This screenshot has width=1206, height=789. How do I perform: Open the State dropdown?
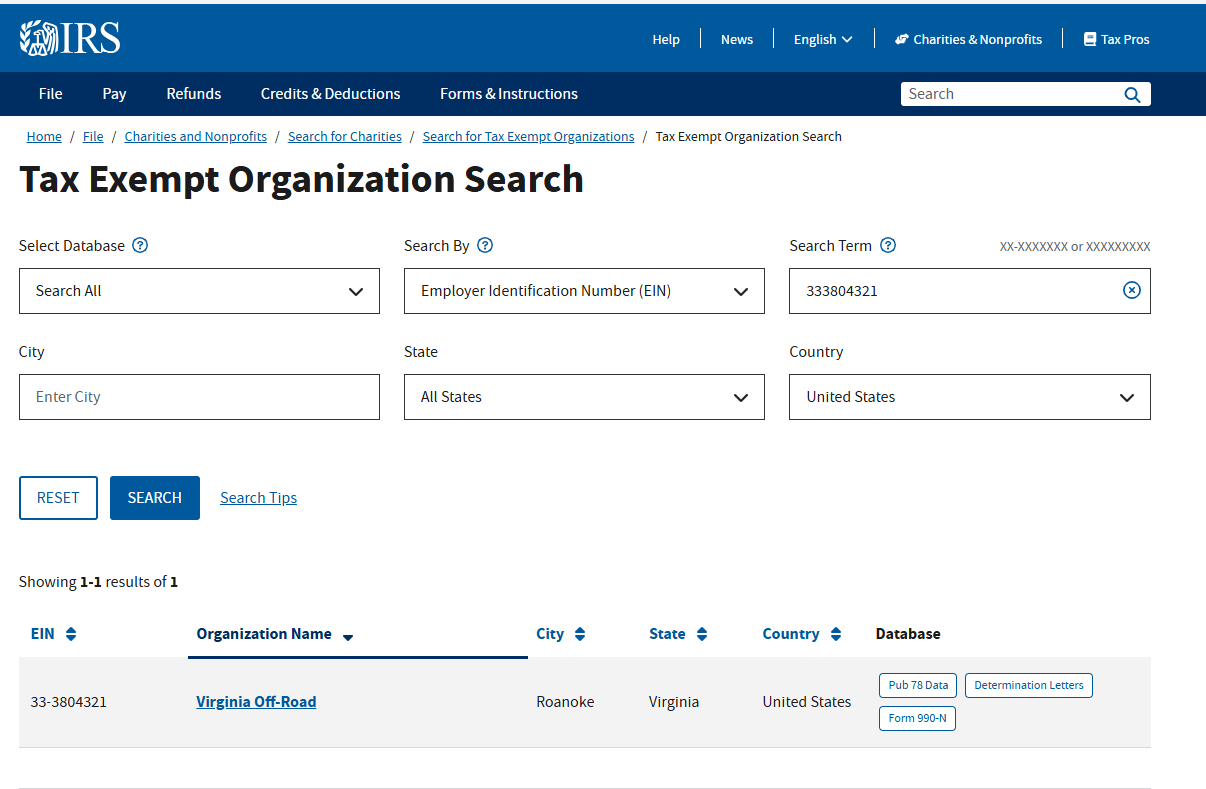coord(584,397)
